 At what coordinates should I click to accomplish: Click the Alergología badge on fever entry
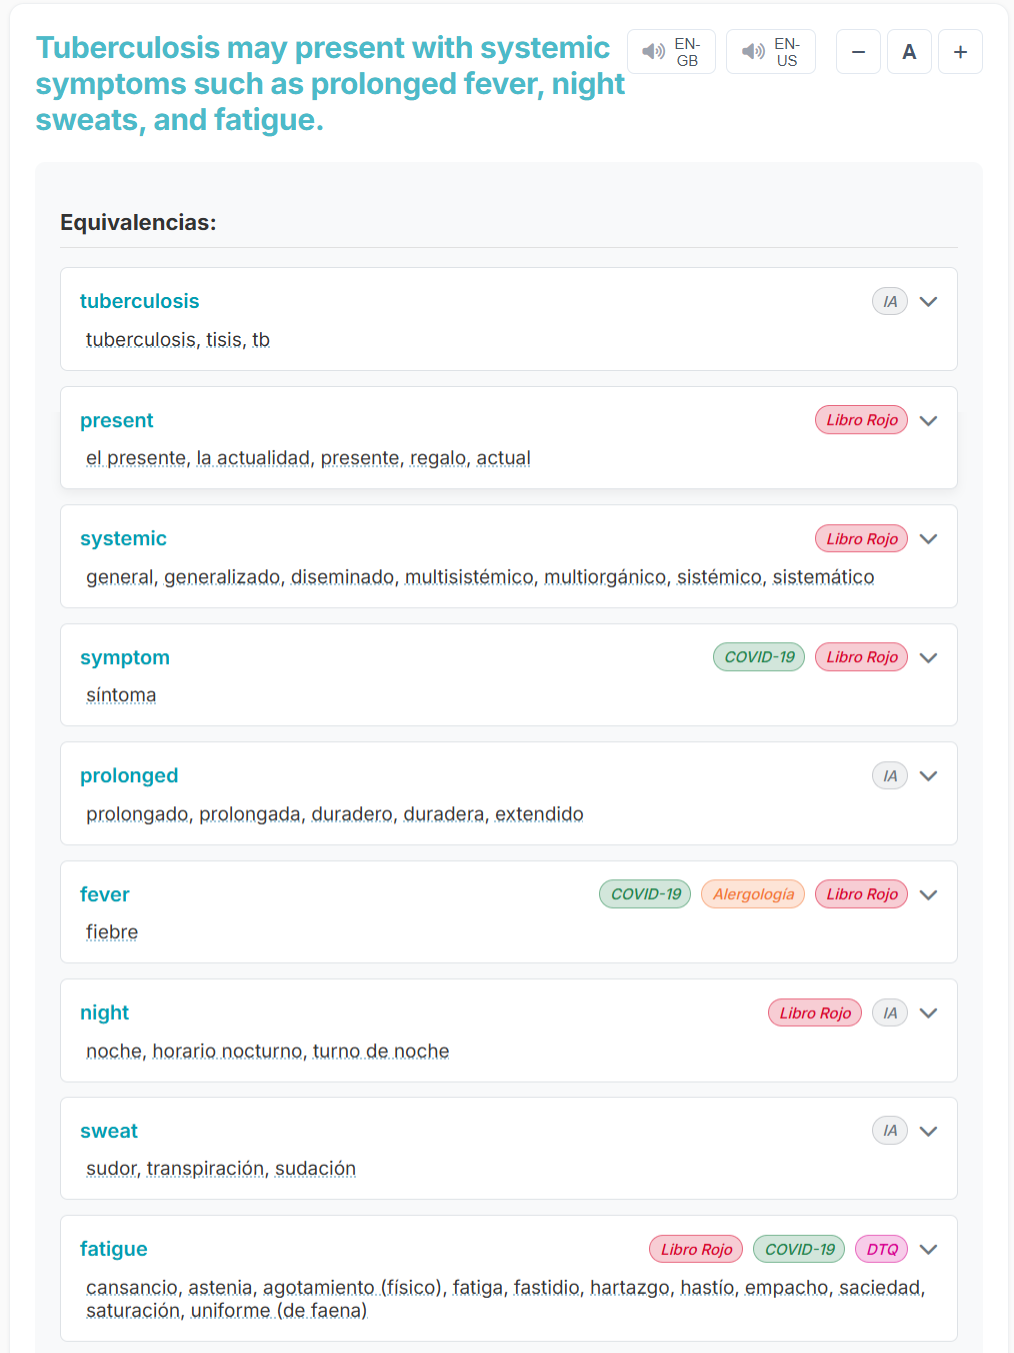tap(753, 894)
